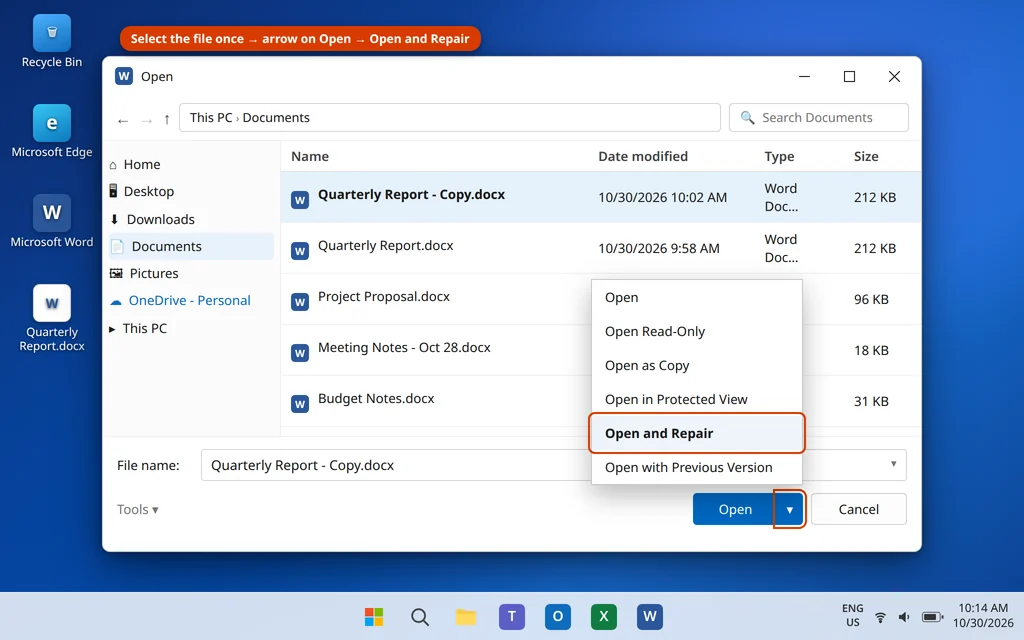Viewport: 1024px width, 640px height.
Task: Choose Open from the dropdown menu
Action: (697, 297)
